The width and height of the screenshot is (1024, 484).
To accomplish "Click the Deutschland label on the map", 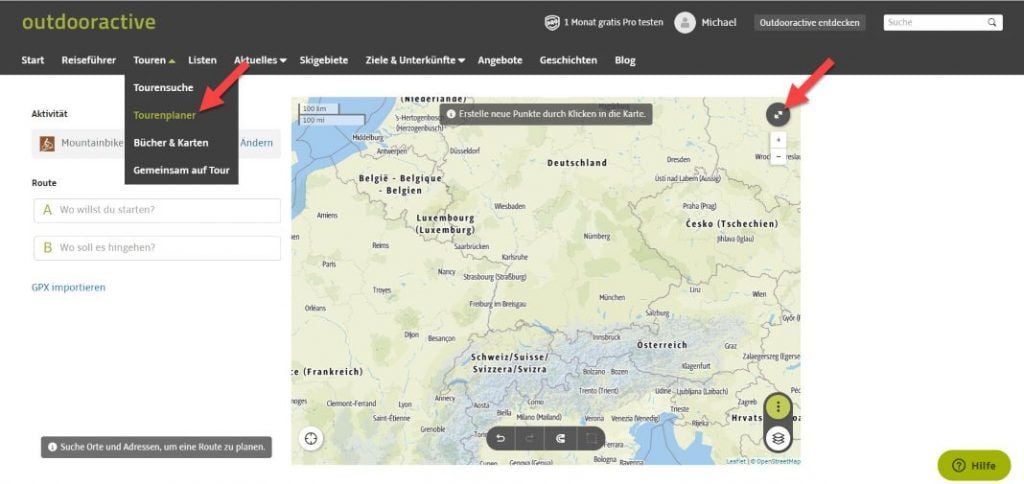I will click(577, 163).
